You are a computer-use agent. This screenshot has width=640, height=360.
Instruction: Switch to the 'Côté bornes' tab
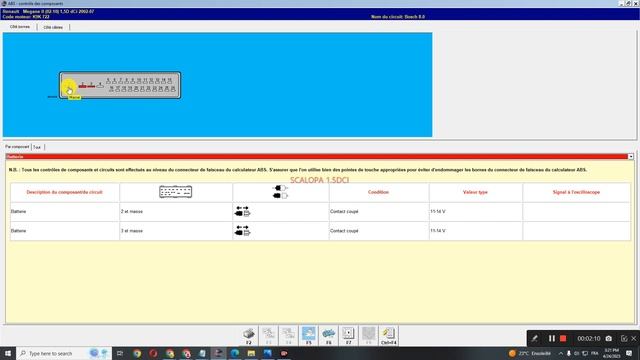click(20, 27)
